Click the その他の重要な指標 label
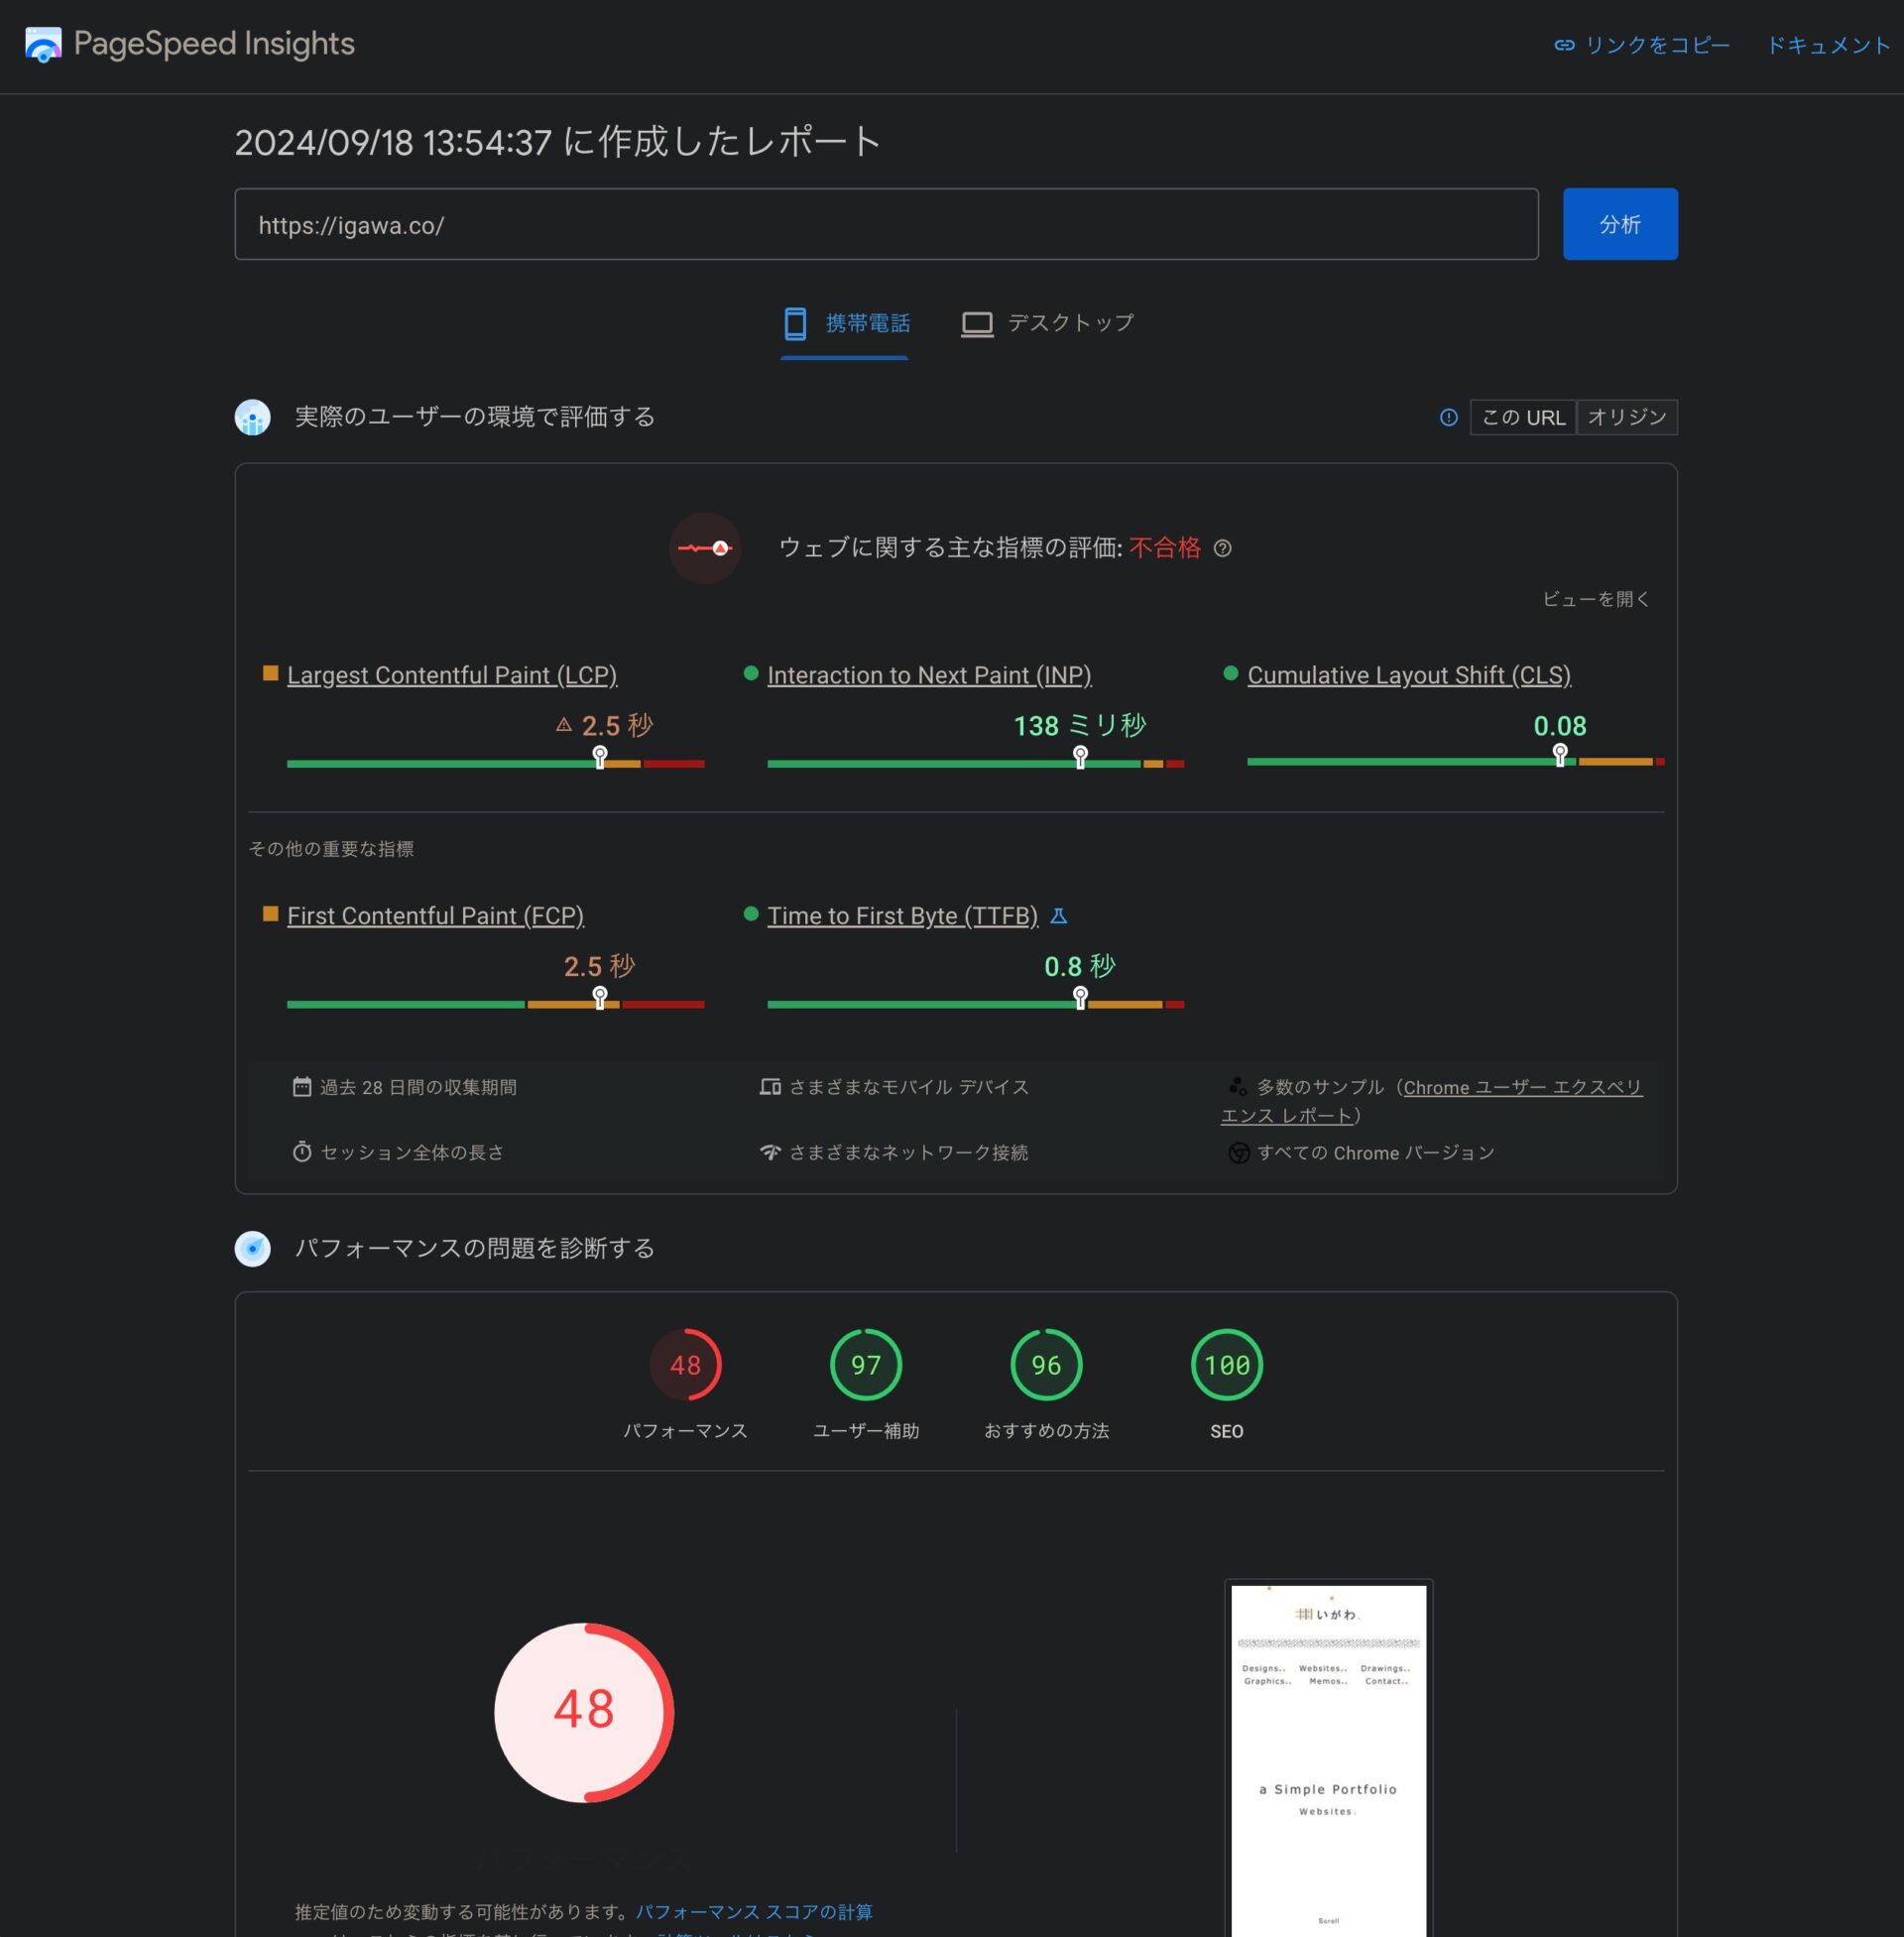 [331, 849]
